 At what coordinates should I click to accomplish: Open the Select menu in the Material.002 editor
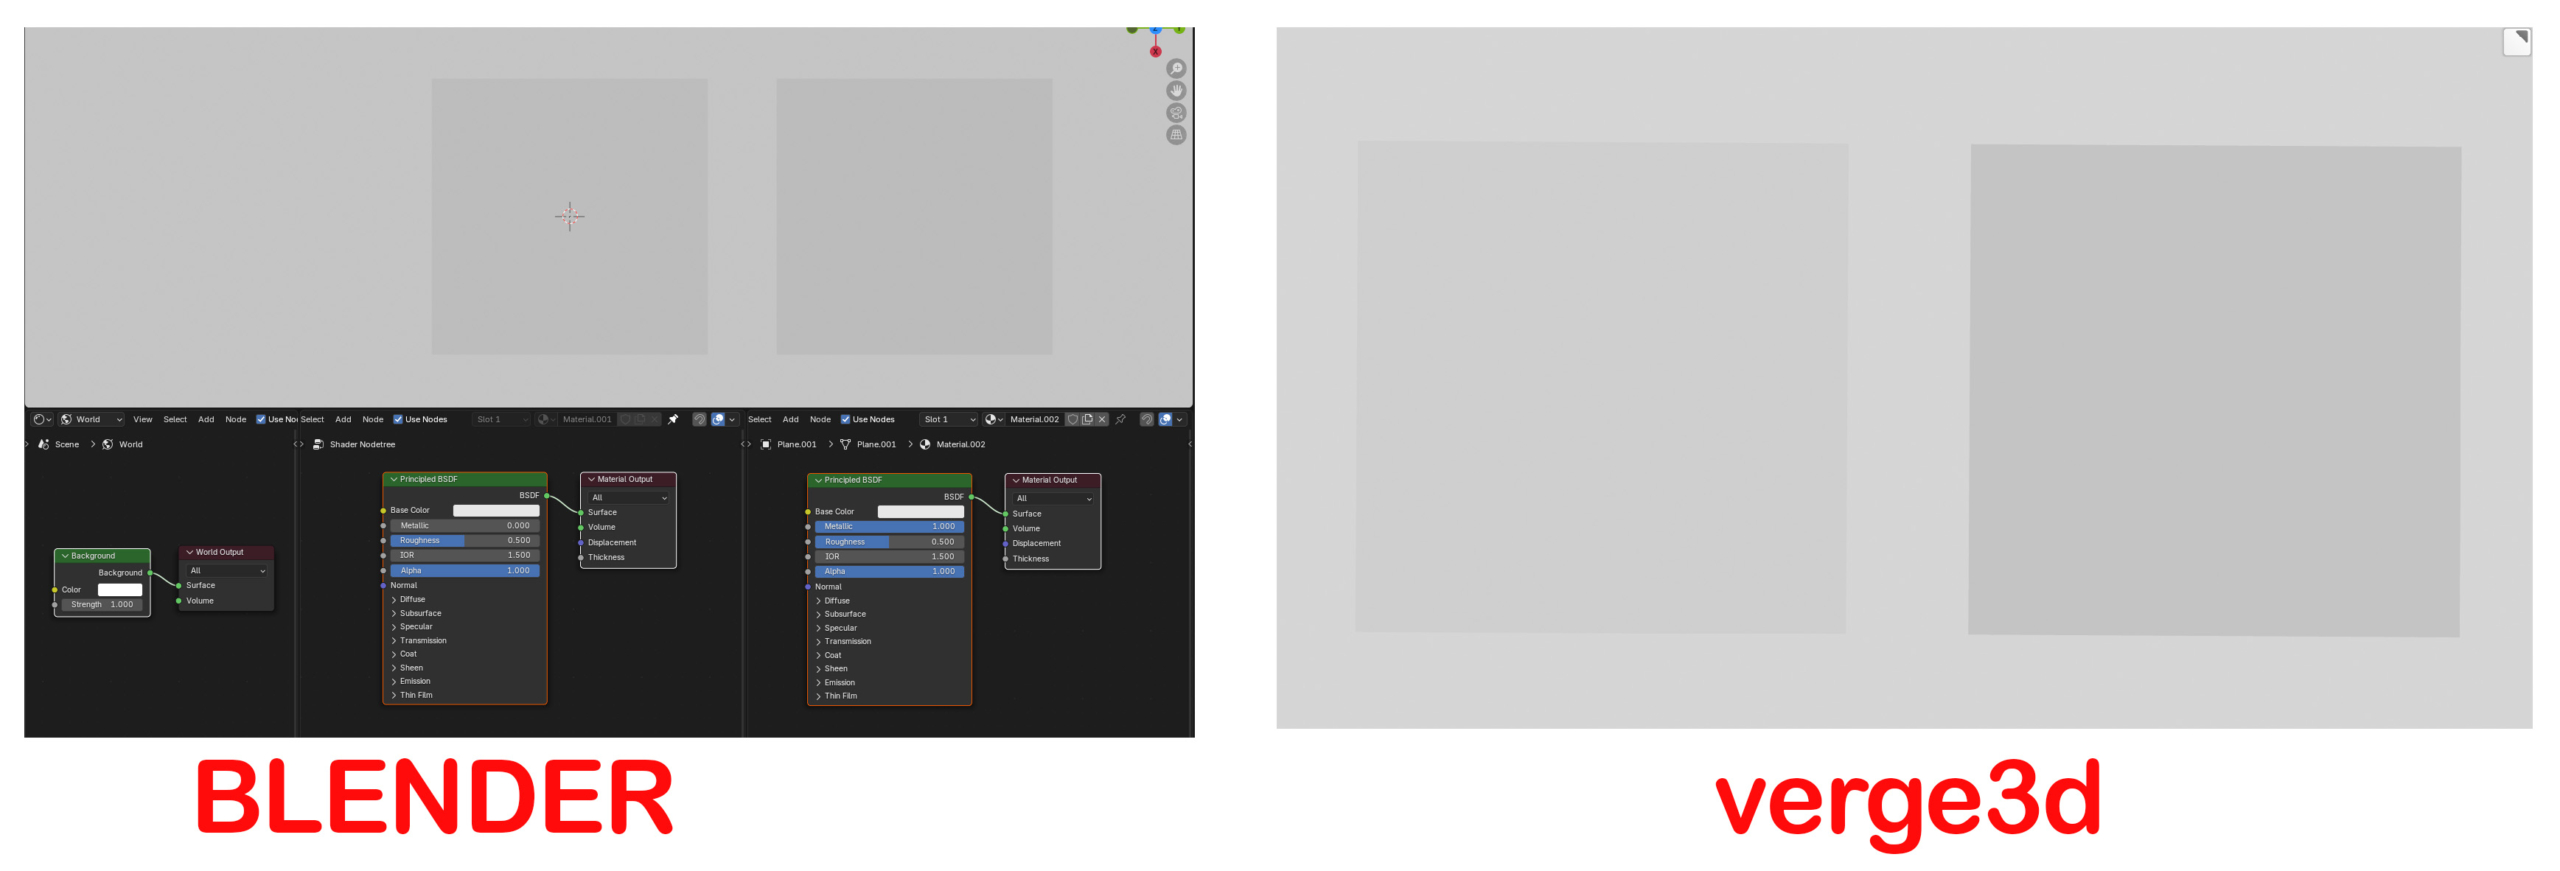[x=760, y=419]
